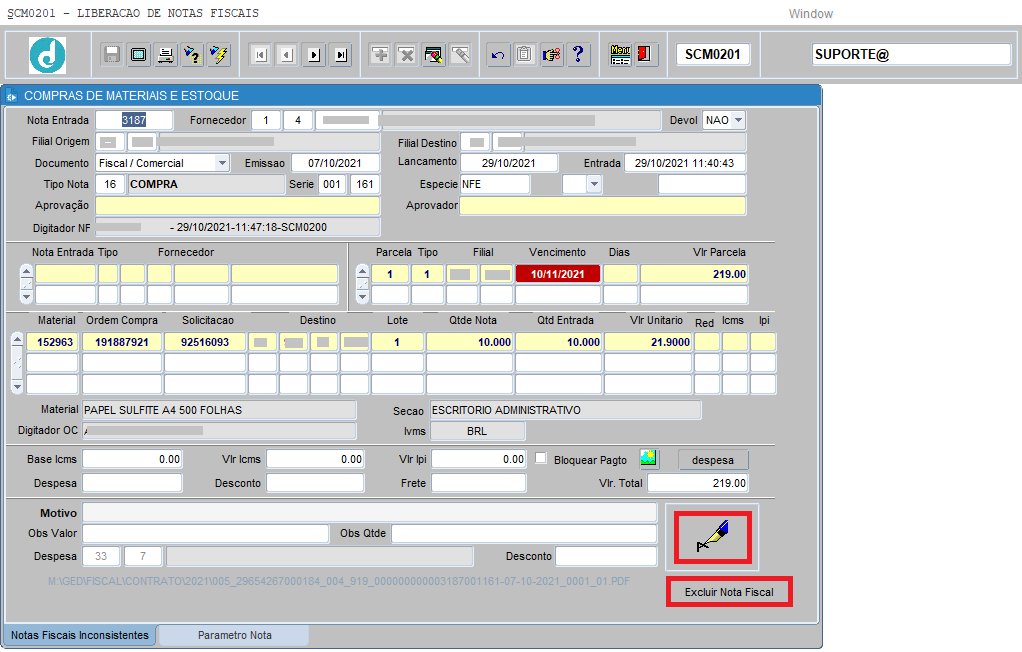Screen dimensions: 1022x652
Task: Click the Base Icms field 0.00
Action: coord(132,459)
